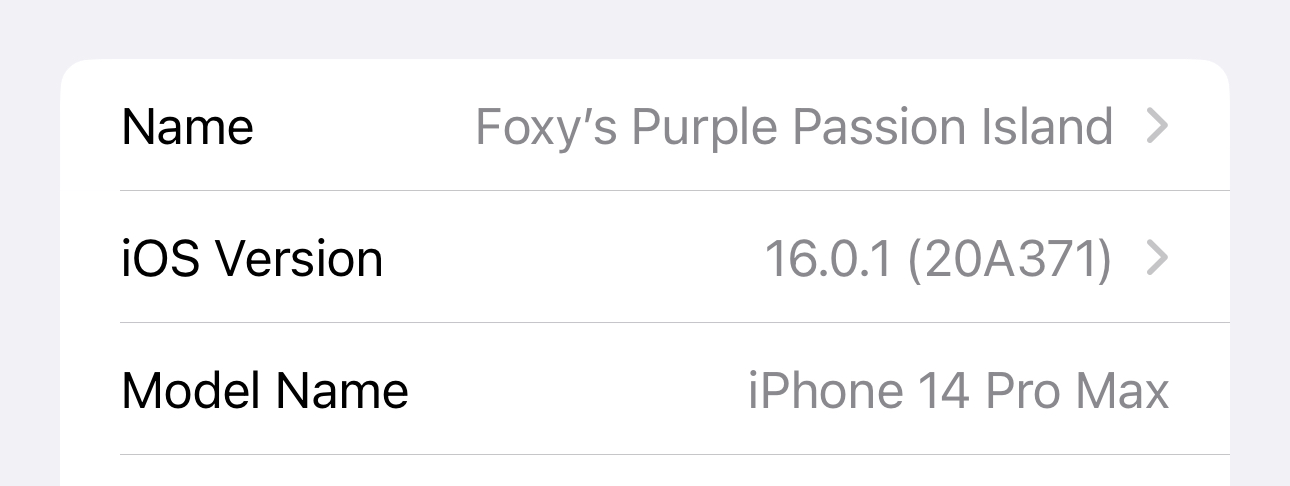Tap the iOS Version label

point(252,259)
